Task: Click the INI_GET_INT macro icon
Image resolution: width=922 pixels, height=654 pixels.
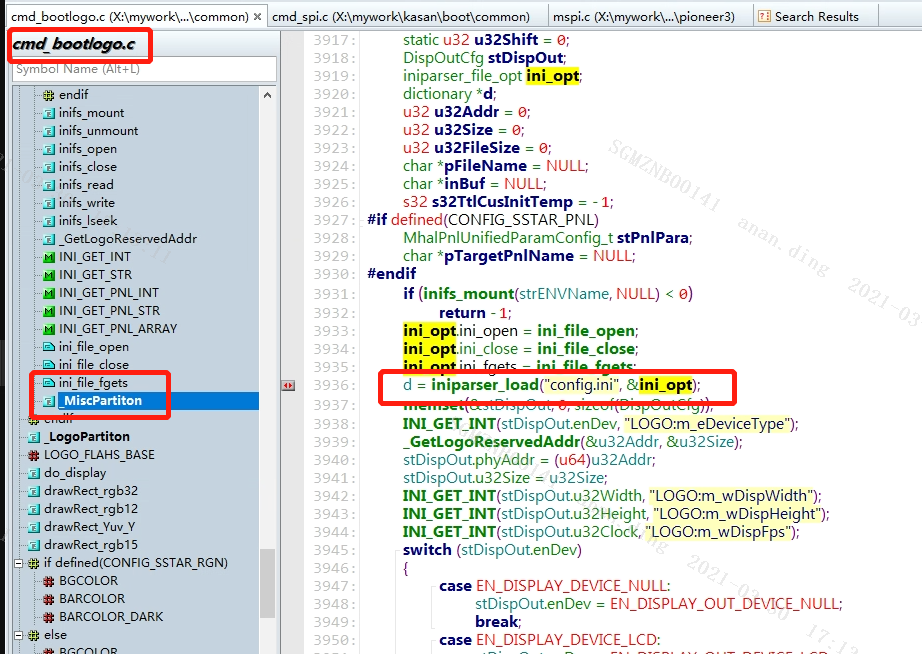Action: tap(49, 257)
